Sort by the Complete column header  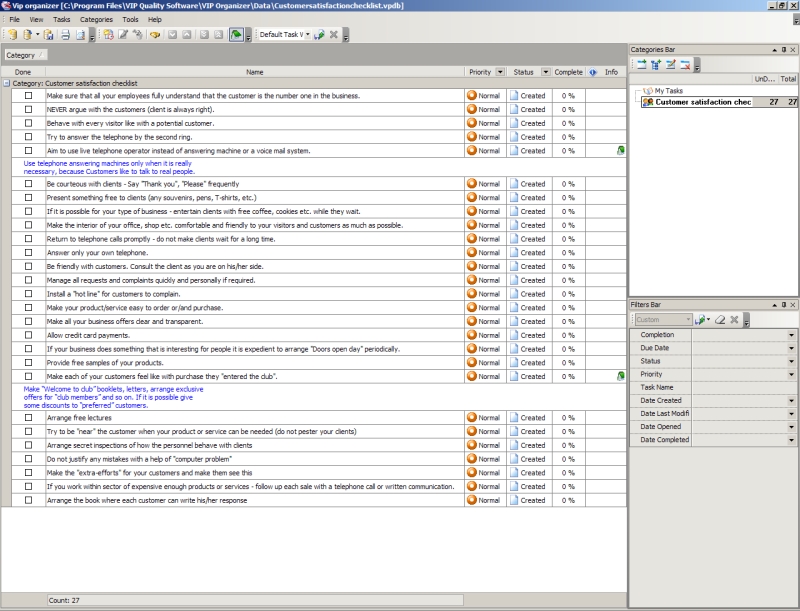[568, 72]
